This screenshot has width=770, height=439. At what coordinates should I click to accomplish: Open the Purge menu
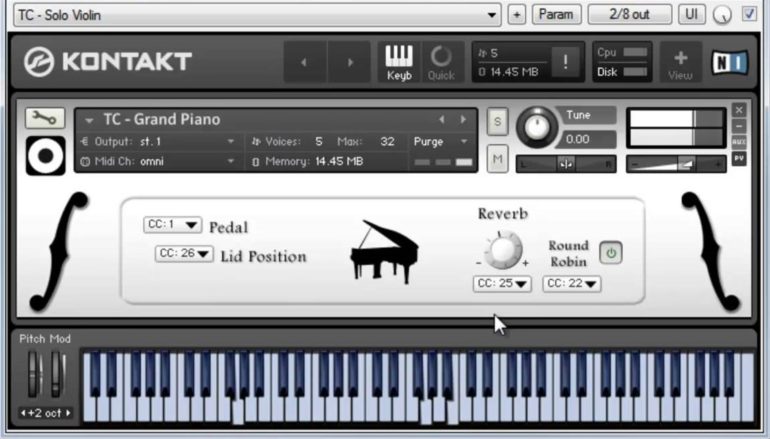tap(441, 142)
